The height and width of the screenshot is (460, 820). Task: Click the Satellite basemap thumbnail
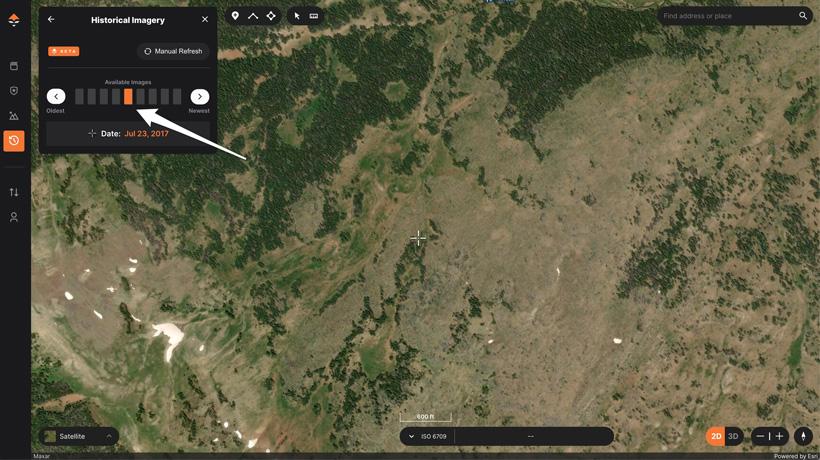point(50,436)
